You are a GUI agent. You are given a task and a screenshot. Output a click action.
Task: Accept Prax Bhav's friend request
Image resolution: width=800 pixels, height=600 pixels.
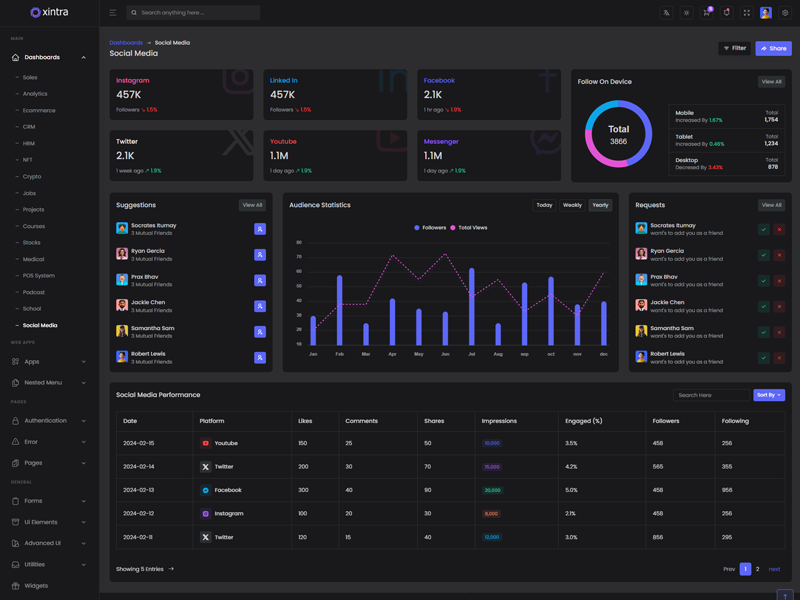[763, 281]
